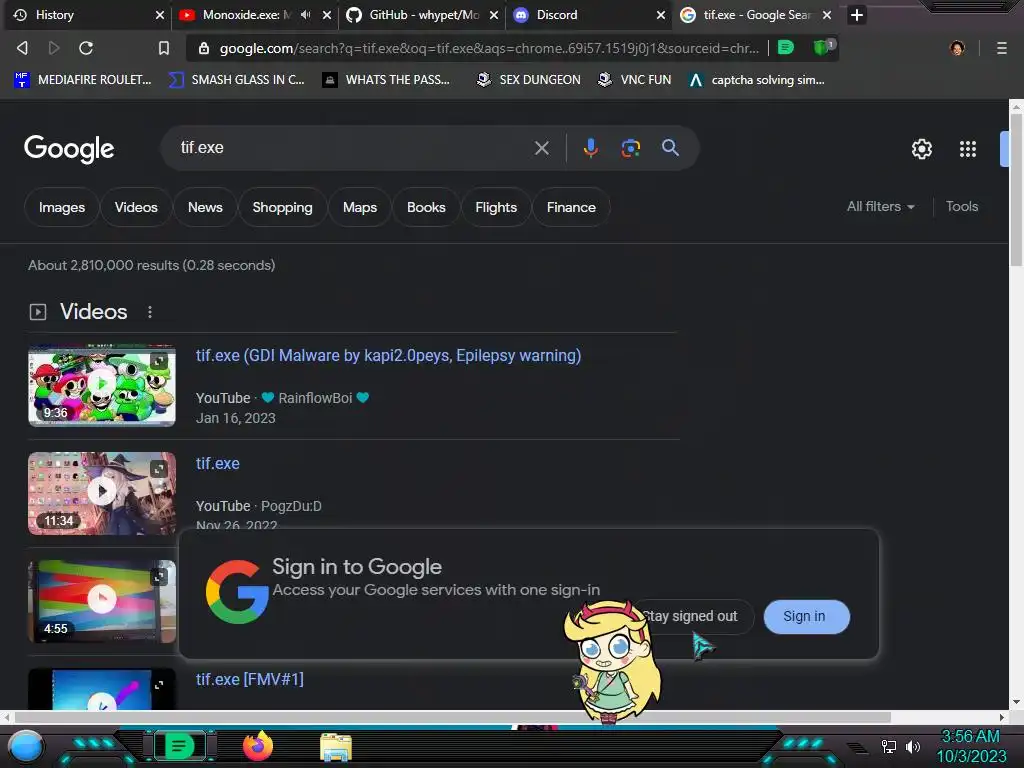
Task: Click the address bar URL
Action: click(488, 48)
